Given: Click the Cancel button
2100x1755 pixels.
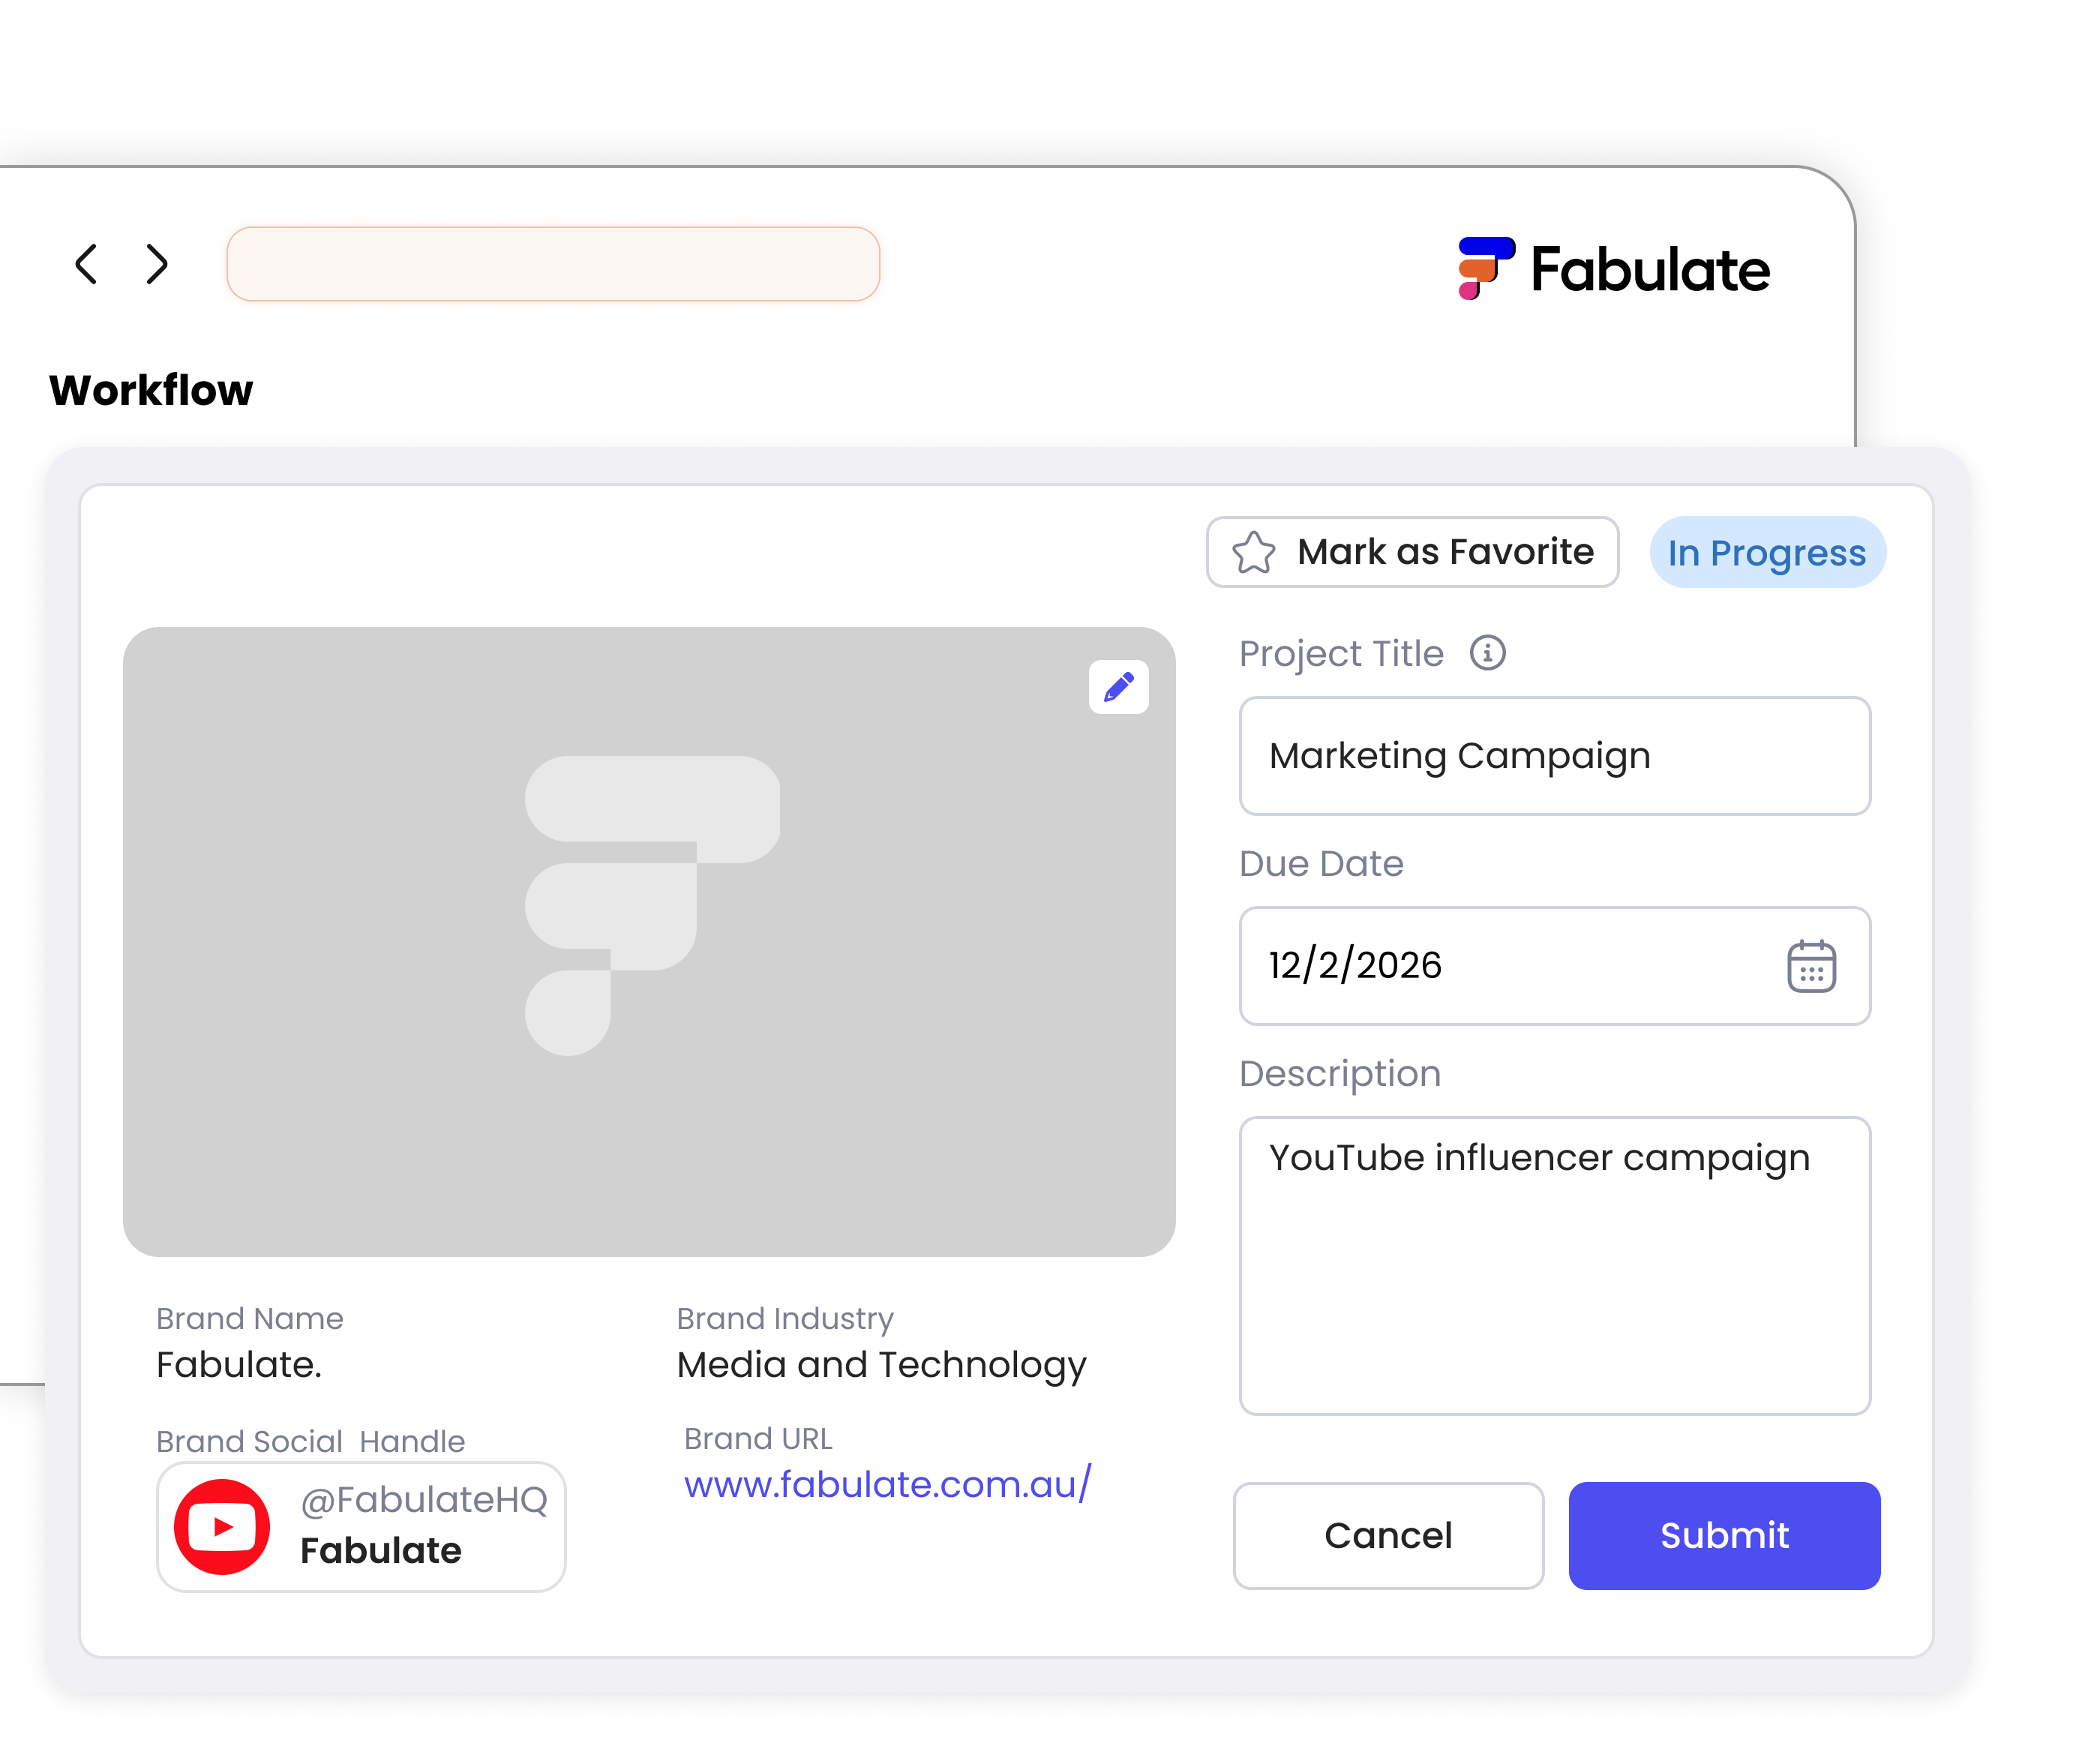Looking at the screenshot, I should [x=1388, y=1535].
